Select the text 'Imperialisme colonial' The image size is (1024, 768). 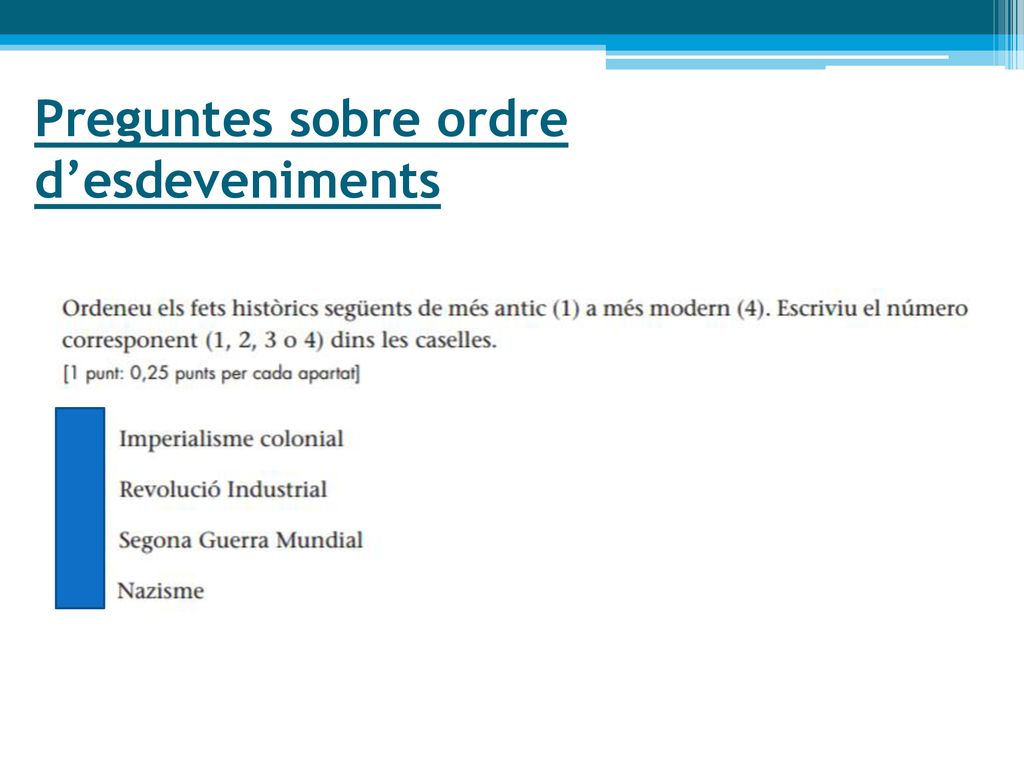click(231, 439)
